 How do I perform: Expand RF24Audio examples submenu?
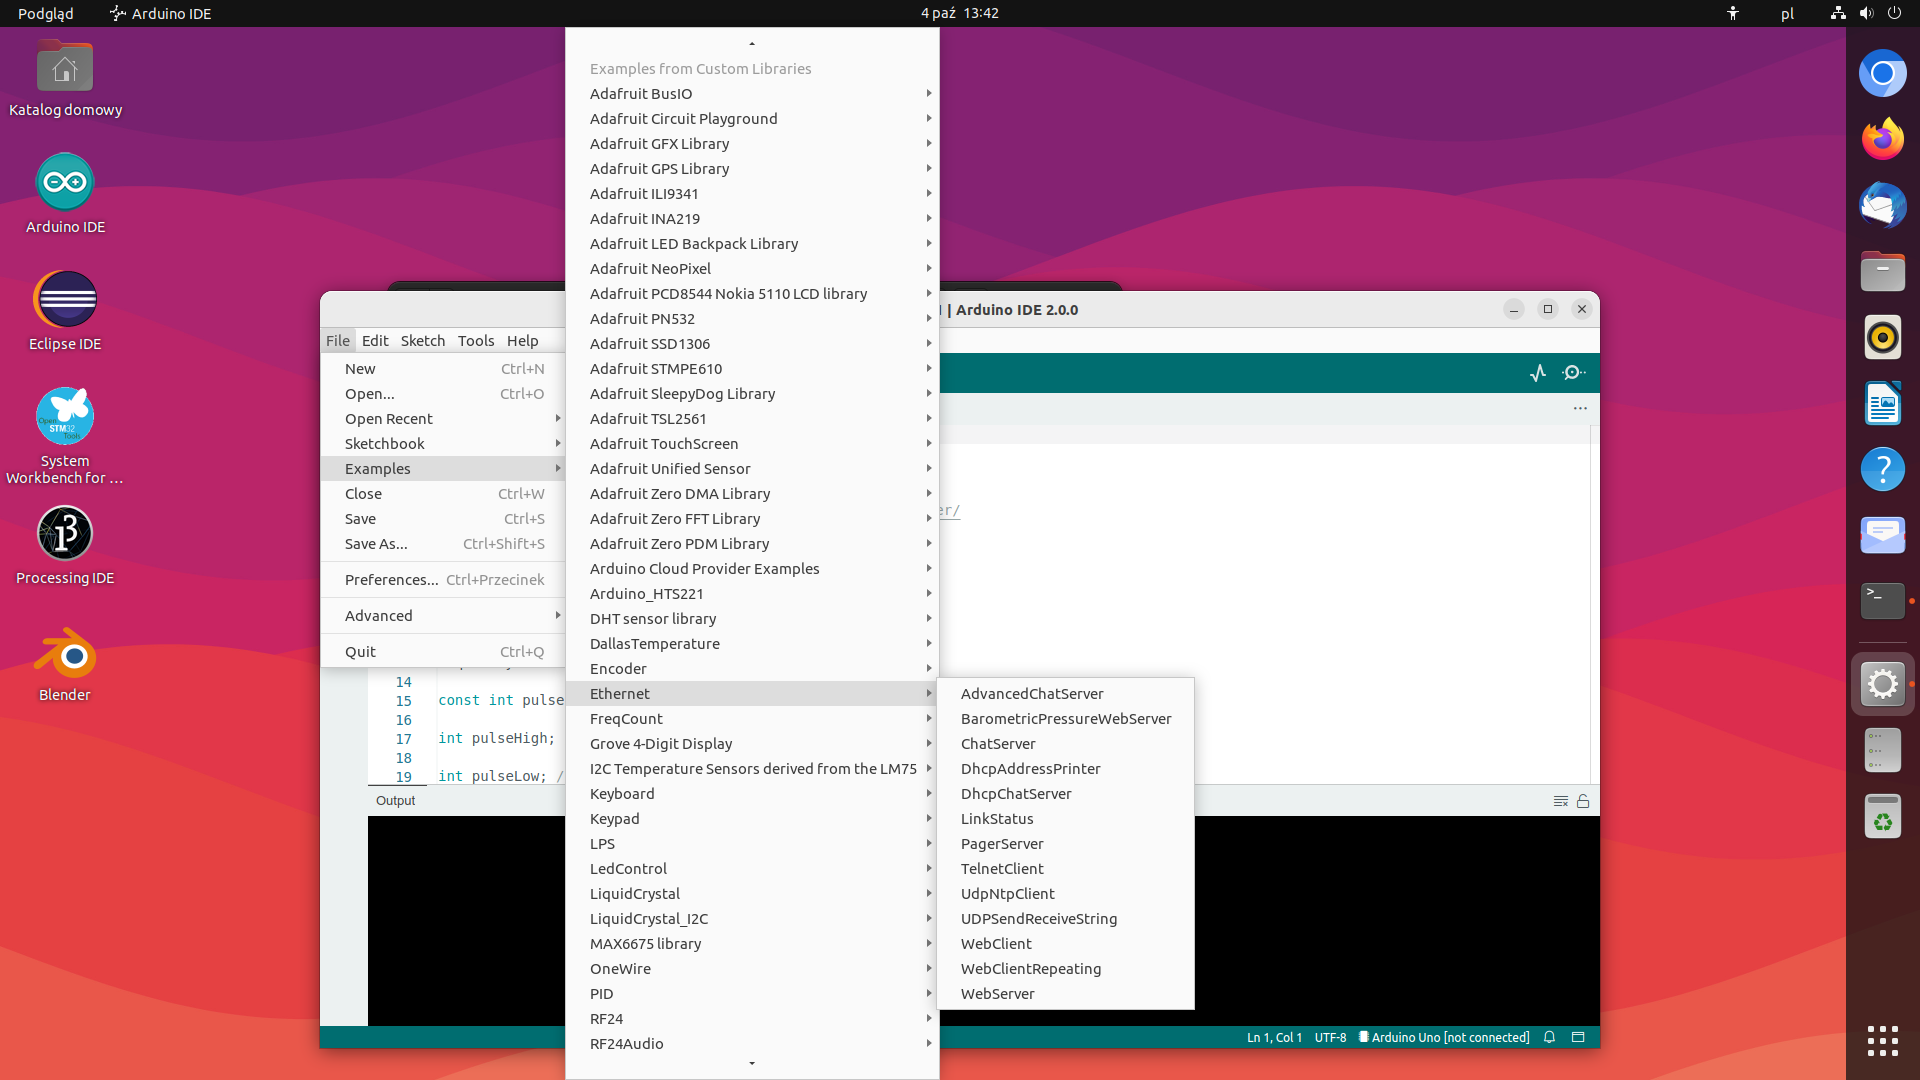(752, 1044)
